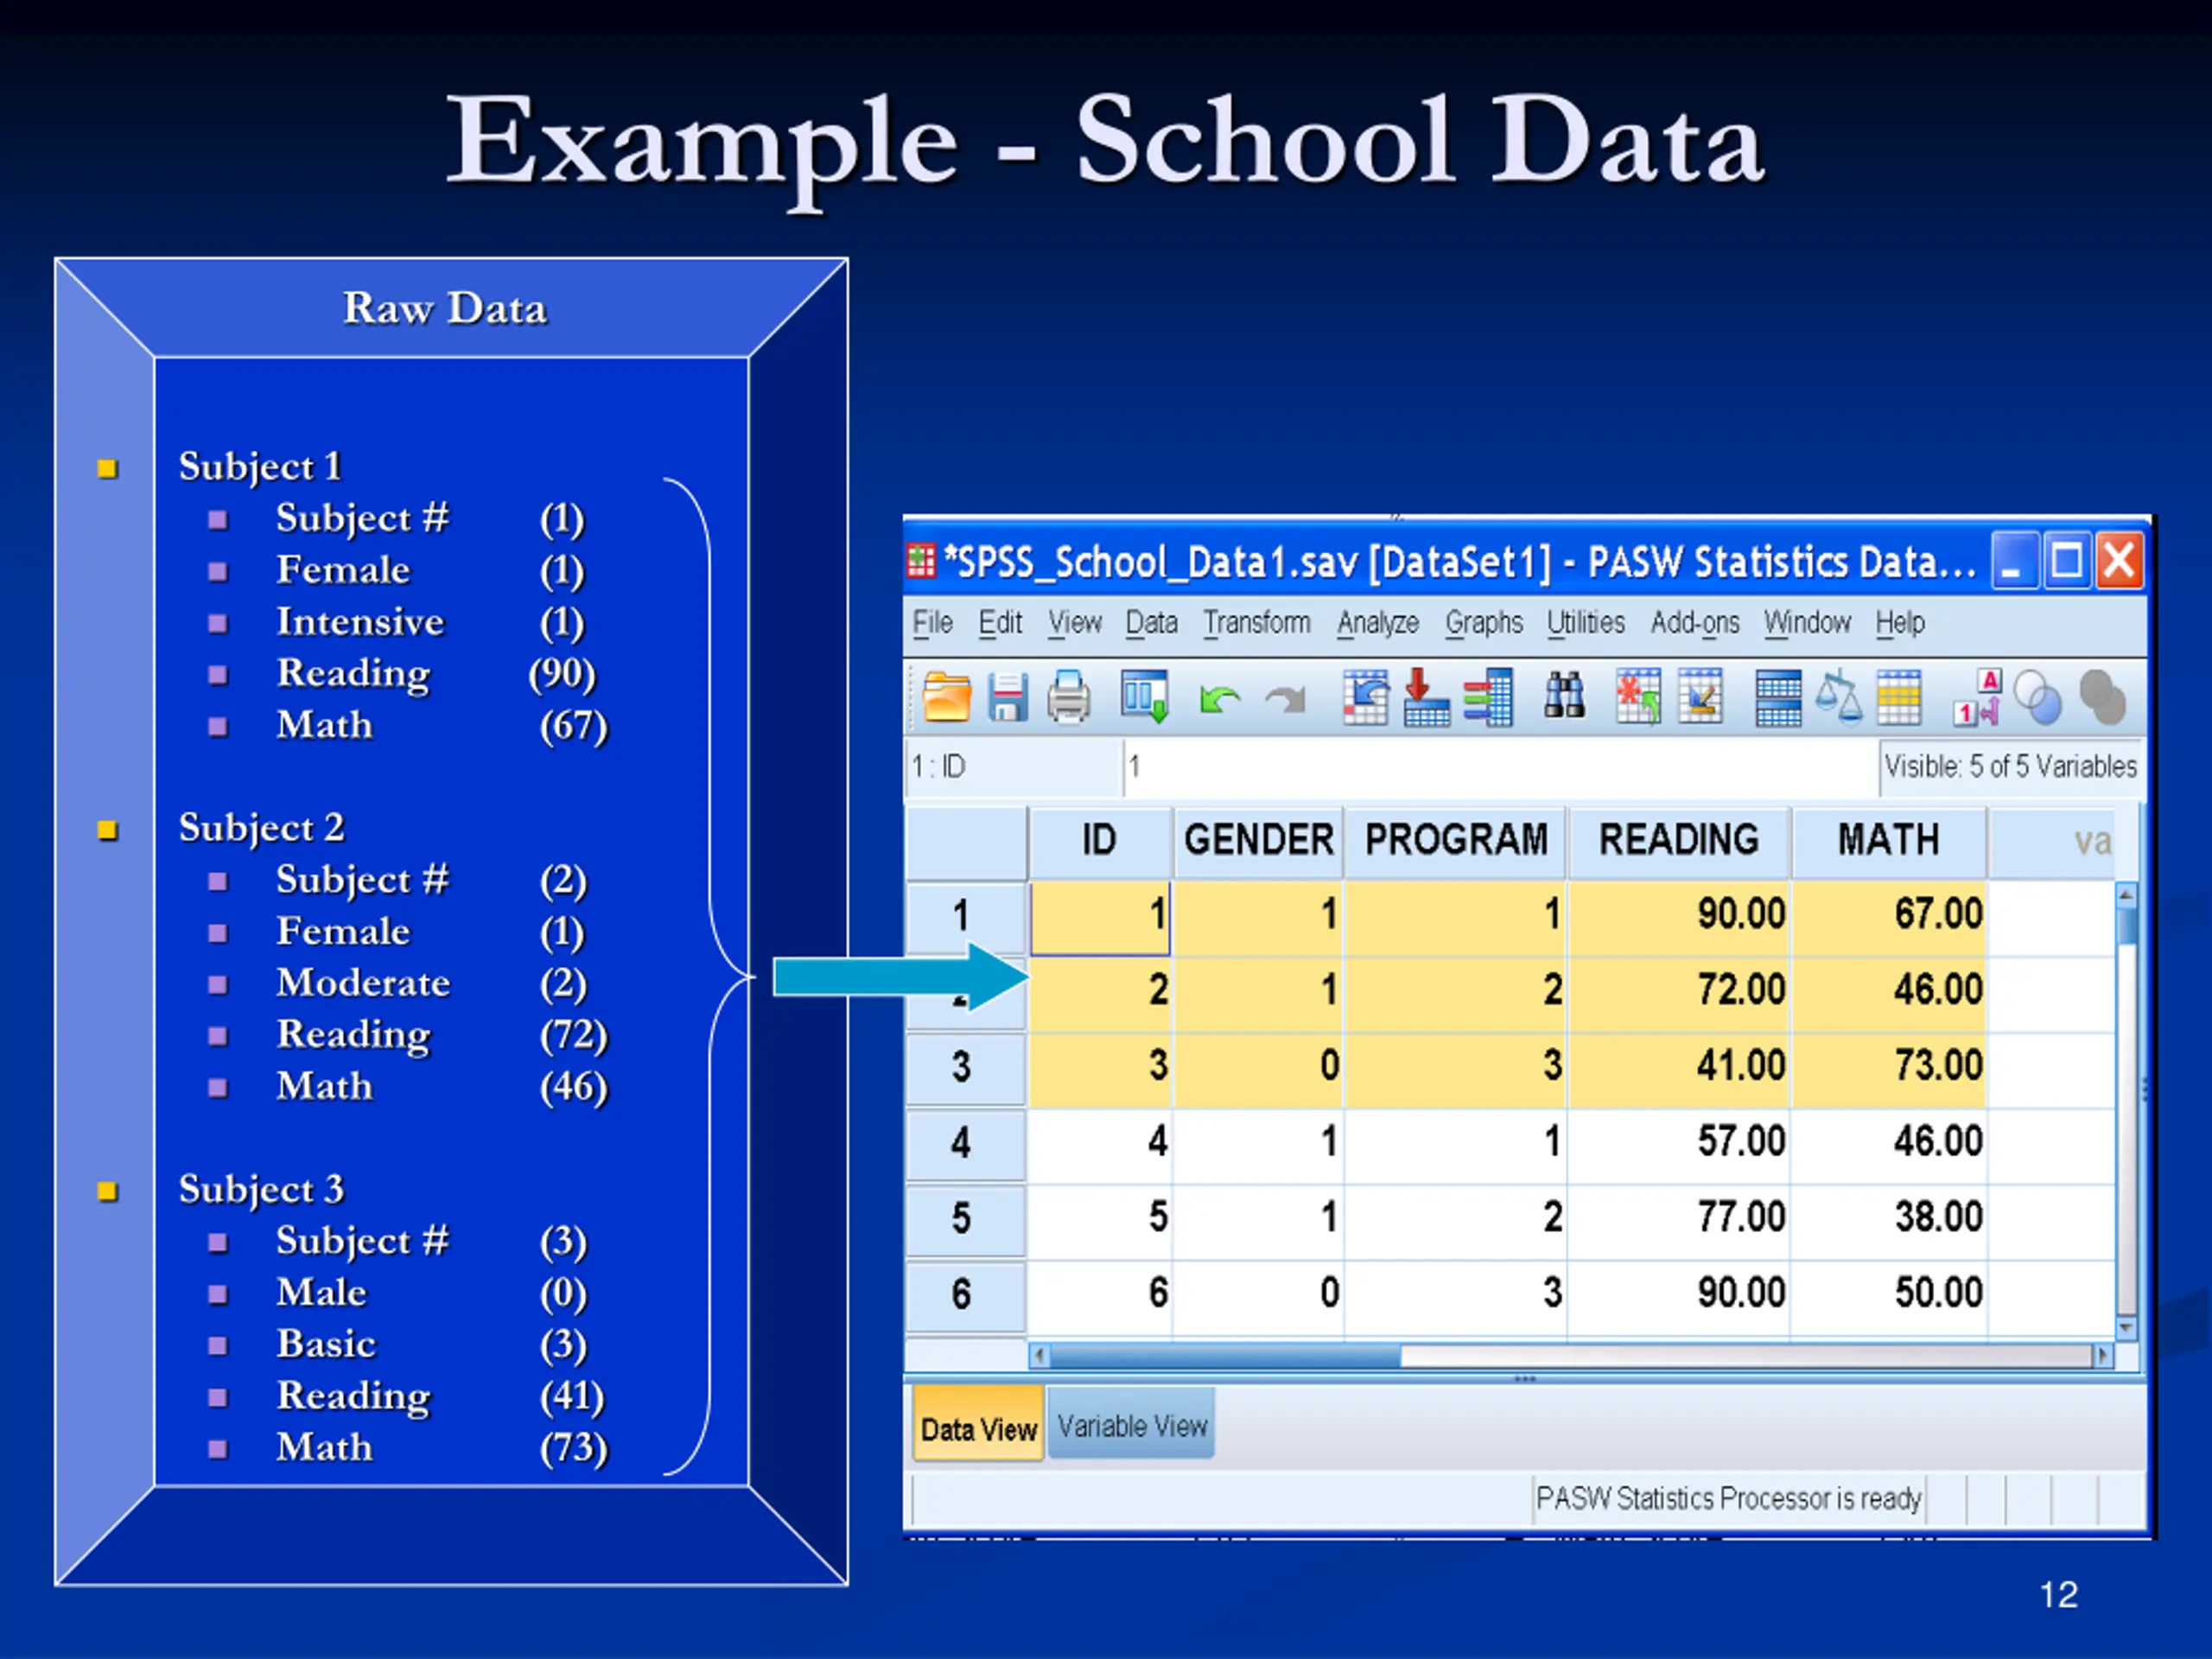2212x1659 pixels.
Task: Switch to the Variable View tab
Action: (x=1131, y=1425)
